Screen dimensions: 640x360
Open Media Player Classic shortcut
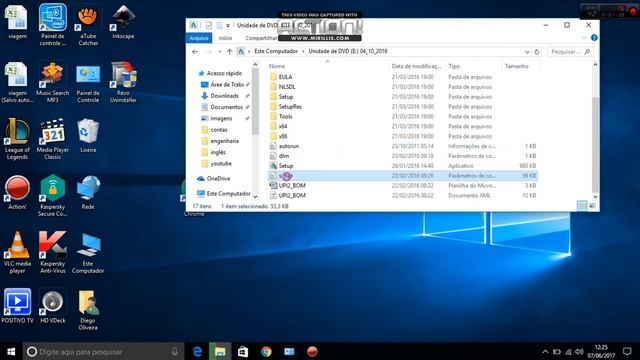tap(53, 139)
